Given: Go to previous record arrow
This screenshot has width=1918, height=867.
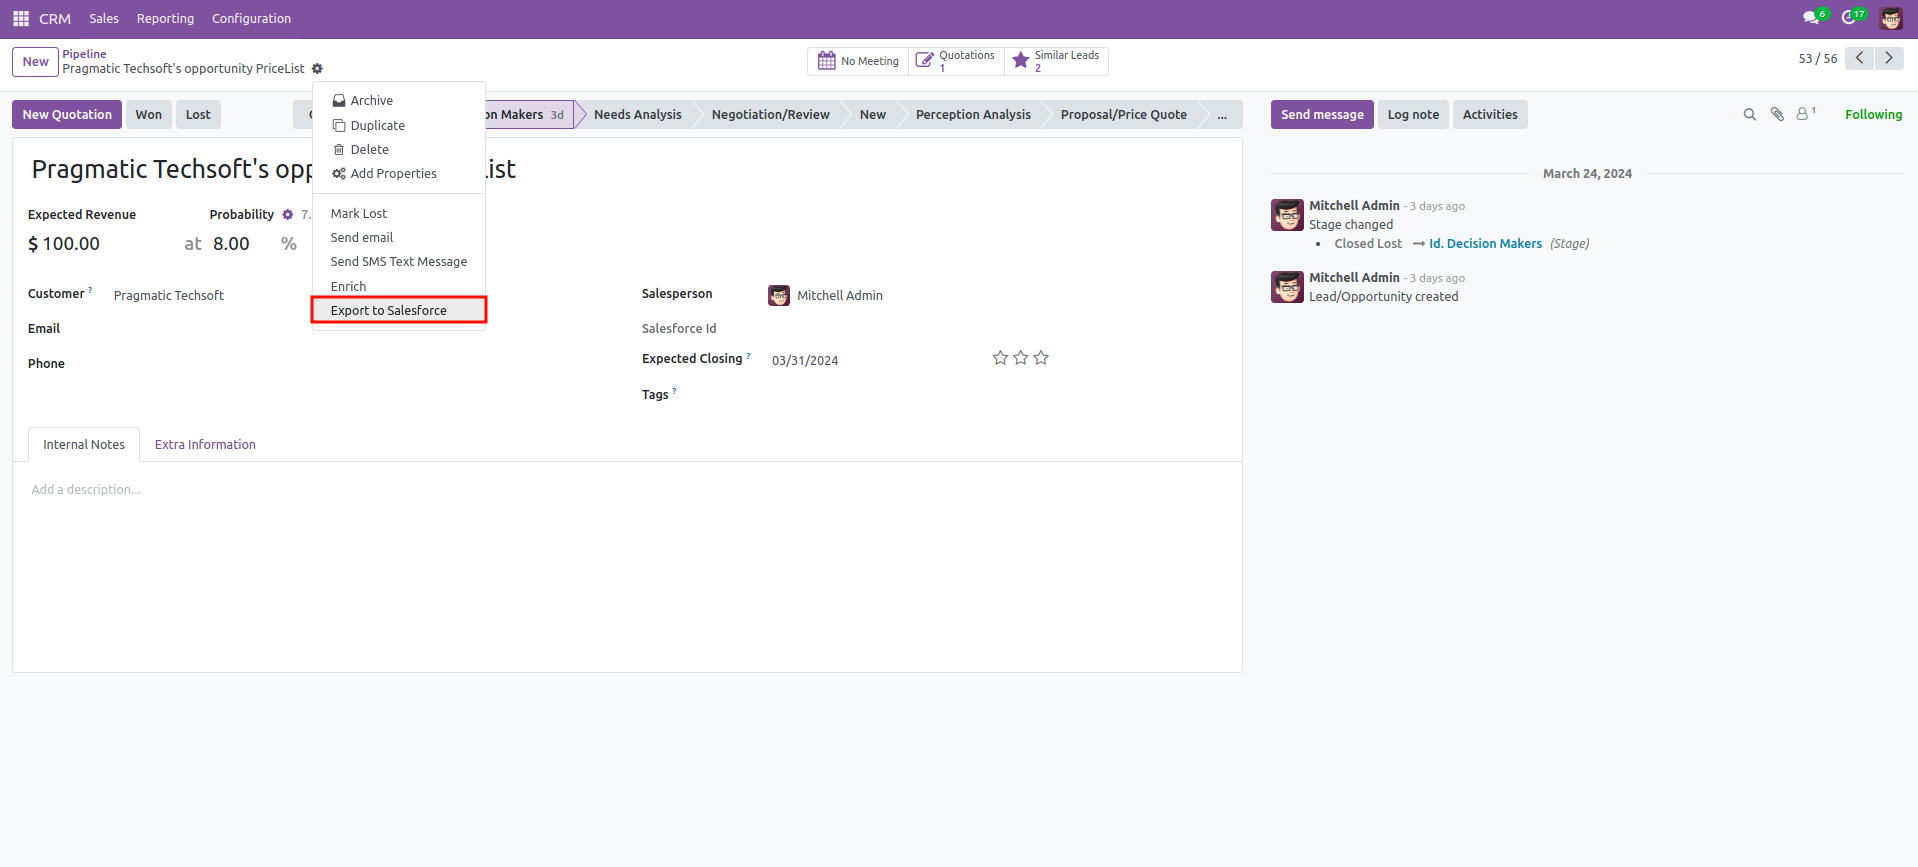Looking at the screenshot, I should click(x=1859, y=58).
